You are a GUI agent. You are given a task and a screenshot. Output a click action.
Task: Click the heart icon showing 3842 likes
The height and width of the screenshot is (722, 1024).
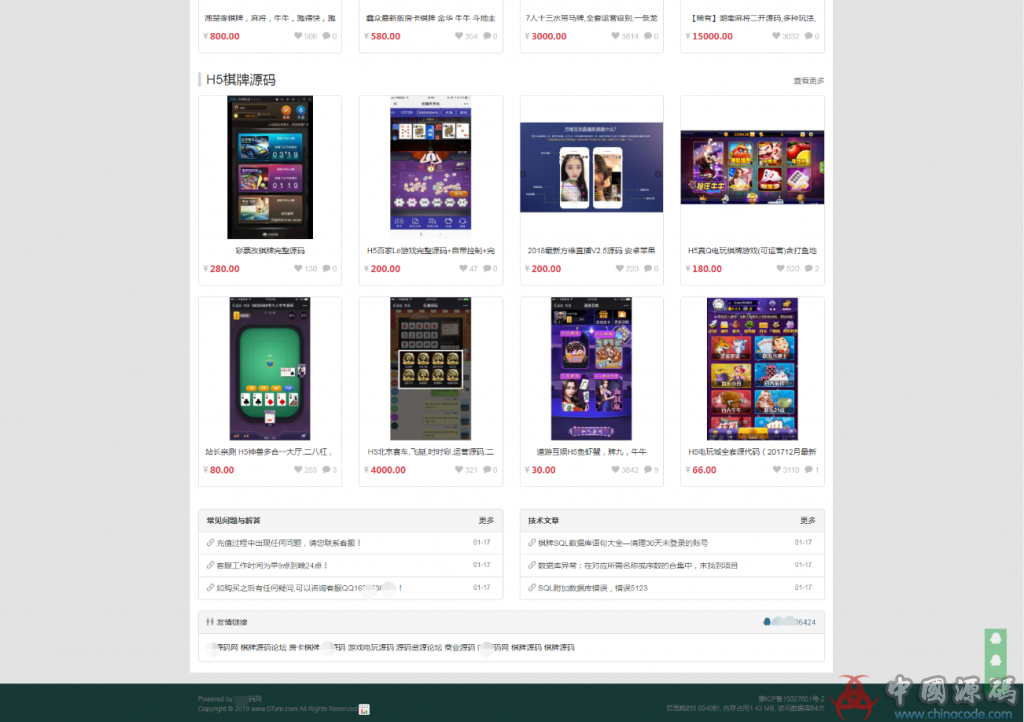click(x=615, y=470)
